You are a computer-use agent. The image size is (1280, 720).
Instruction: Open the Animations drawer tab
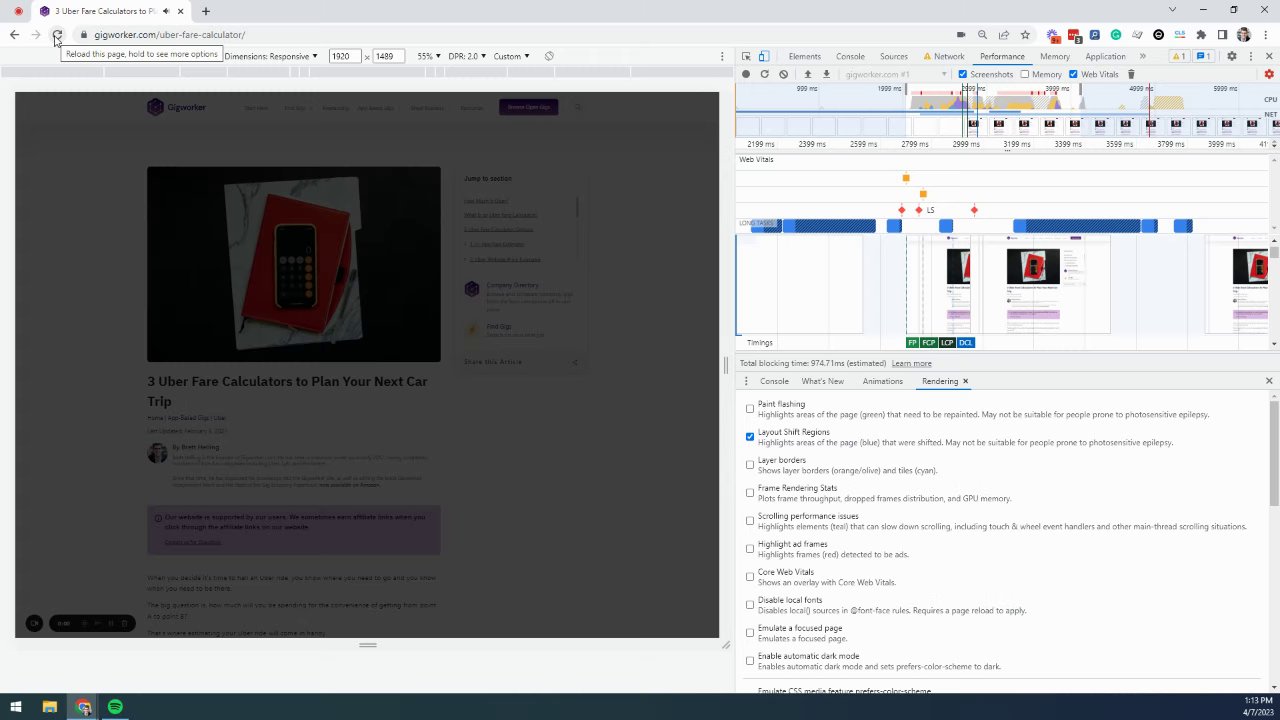(x=882, y=381)
